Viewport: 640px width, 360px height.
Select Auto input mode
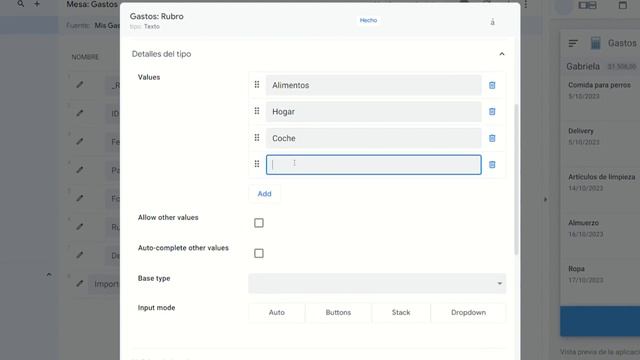(x=277, y=312)
